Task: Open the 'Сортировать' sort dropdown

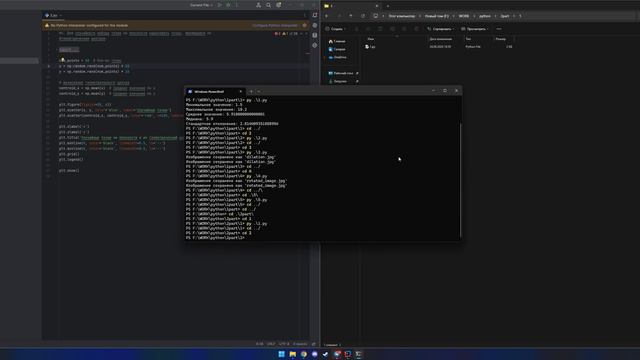Action: click(440, 29)
